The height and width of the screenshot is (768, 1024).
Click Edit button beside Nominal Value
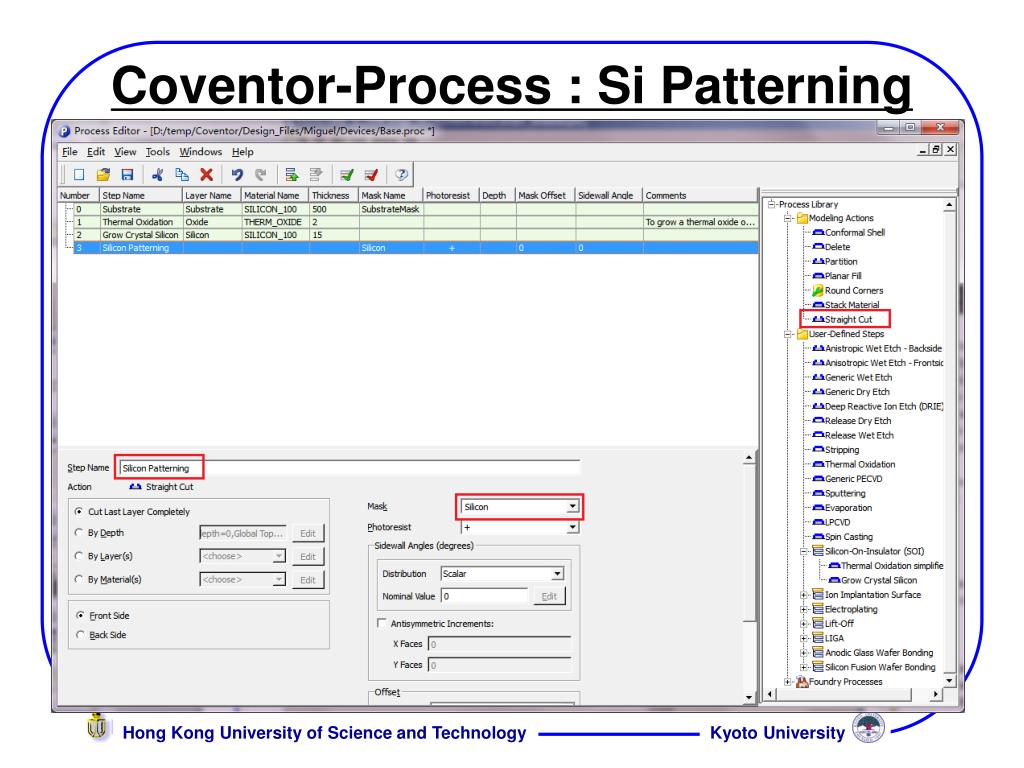(549, 596)
